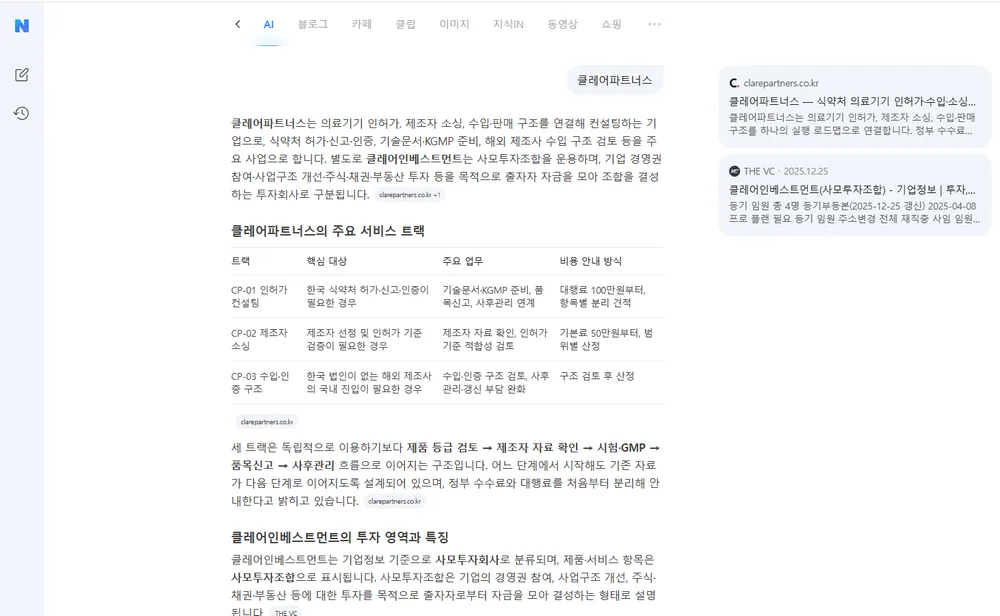This screenshot has height=616, width=1000.
Task: Click the 한국 식약처 허가·신고·인증이 cell
Action: pos(367,297)
